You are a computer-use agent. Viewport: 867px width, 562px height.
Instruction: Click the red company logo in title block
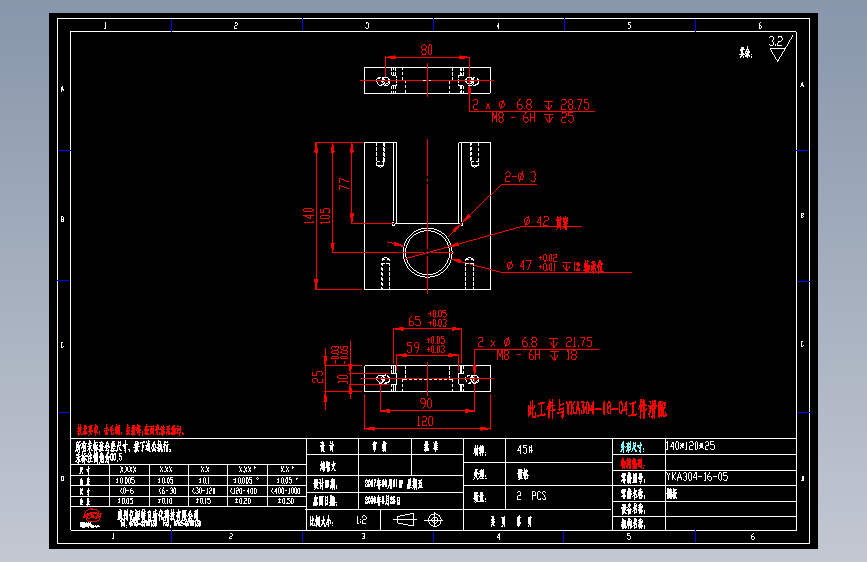92,518
